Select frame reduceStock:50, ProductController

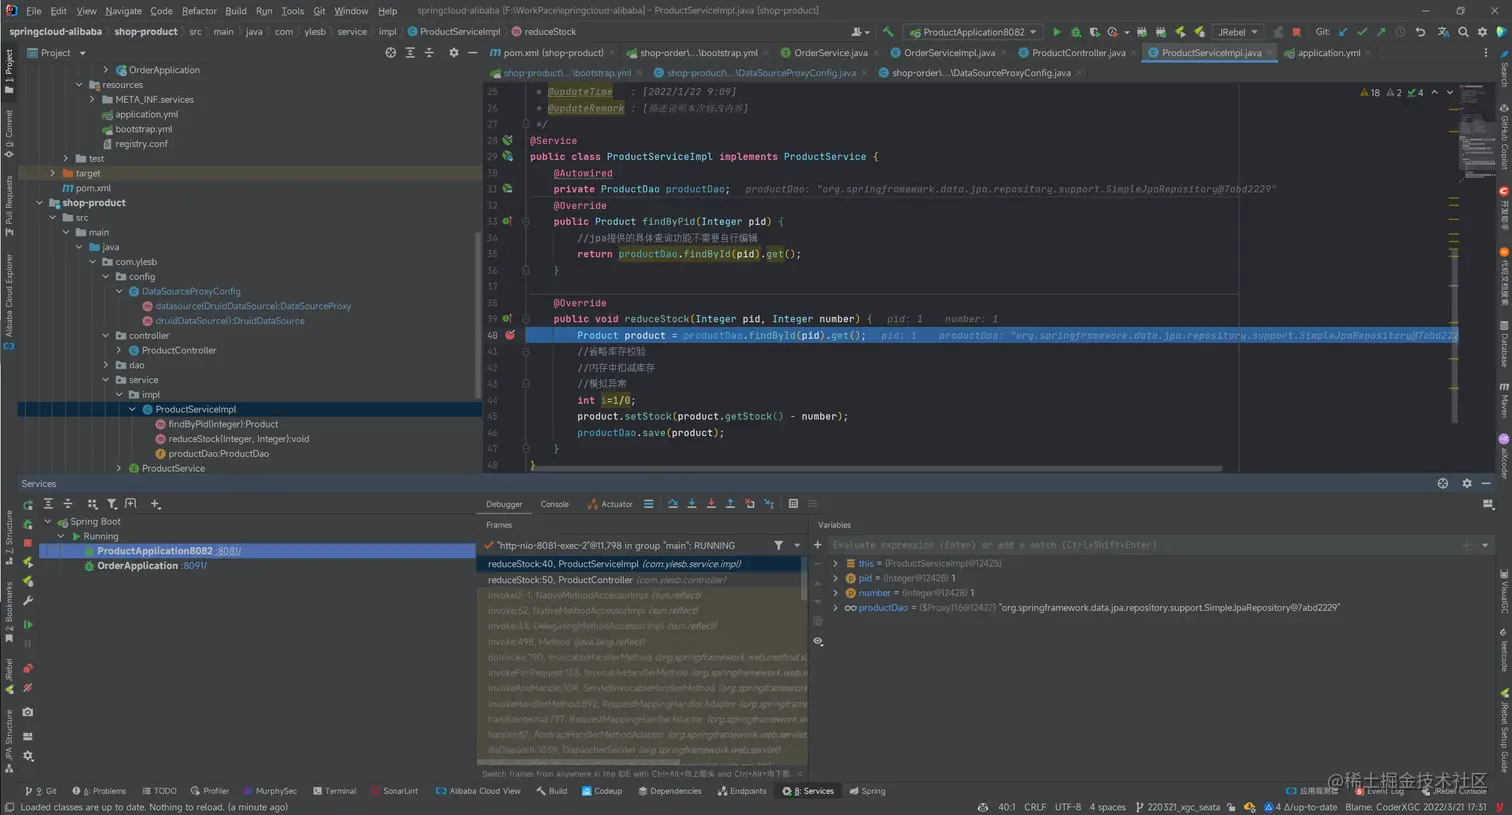tap(641, 580)
